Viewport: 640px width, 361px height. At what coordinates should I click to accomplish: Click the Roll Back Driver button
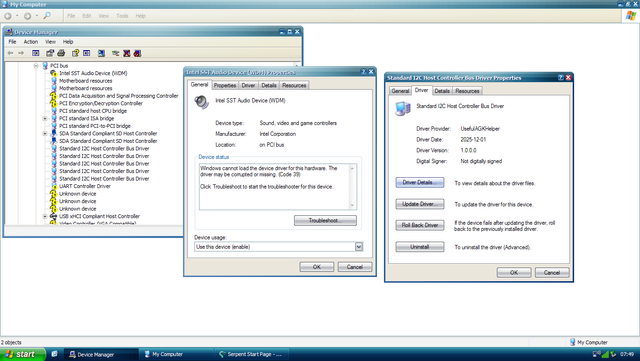coord(420,225)
